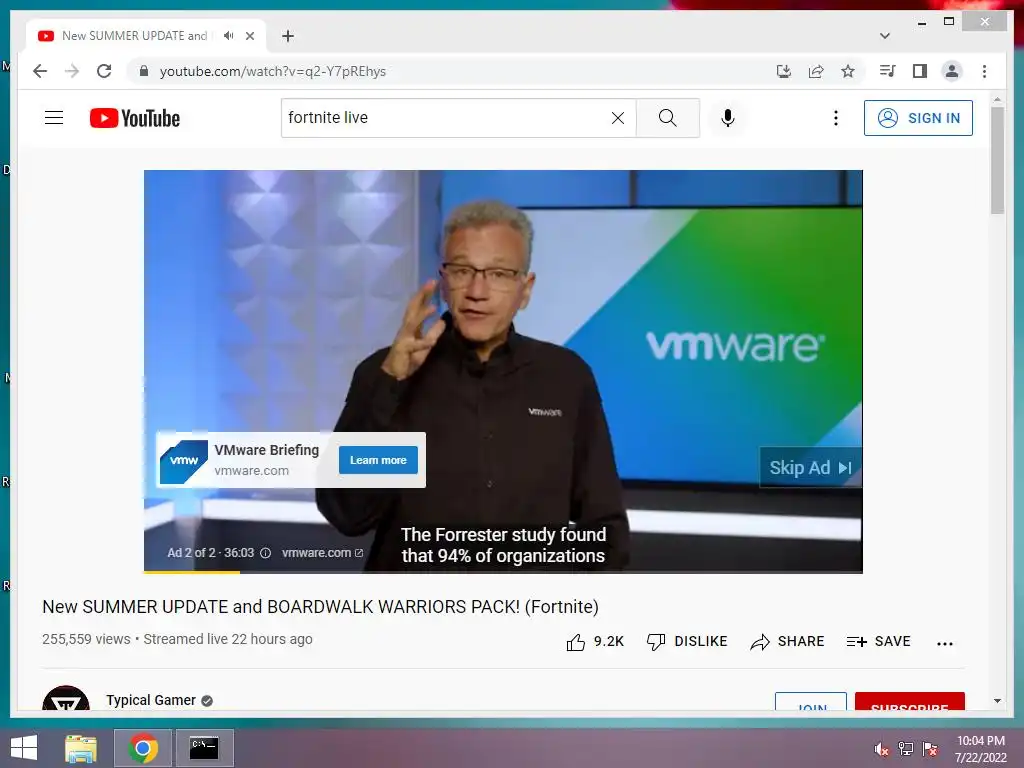Open the SHARE button
1024x768 pixels.
[x=787, y=642]
